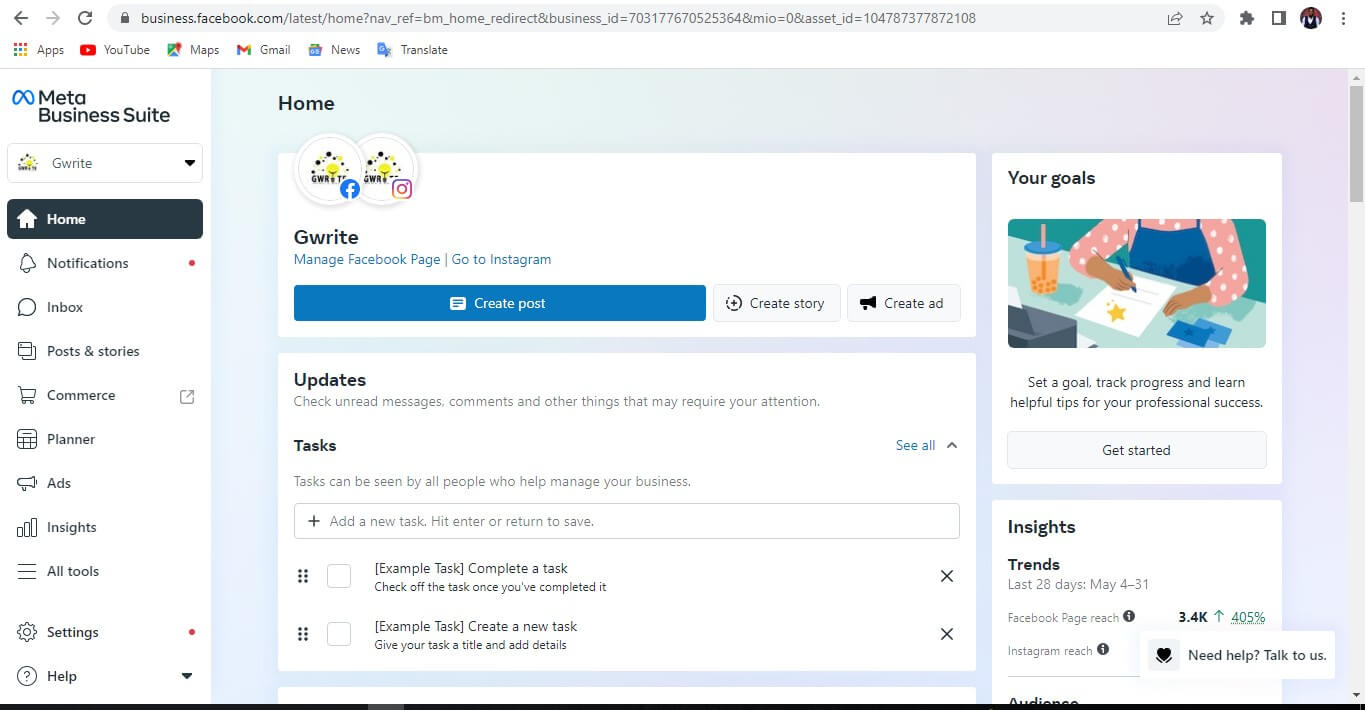Open the Ads section

coord(58,483)
